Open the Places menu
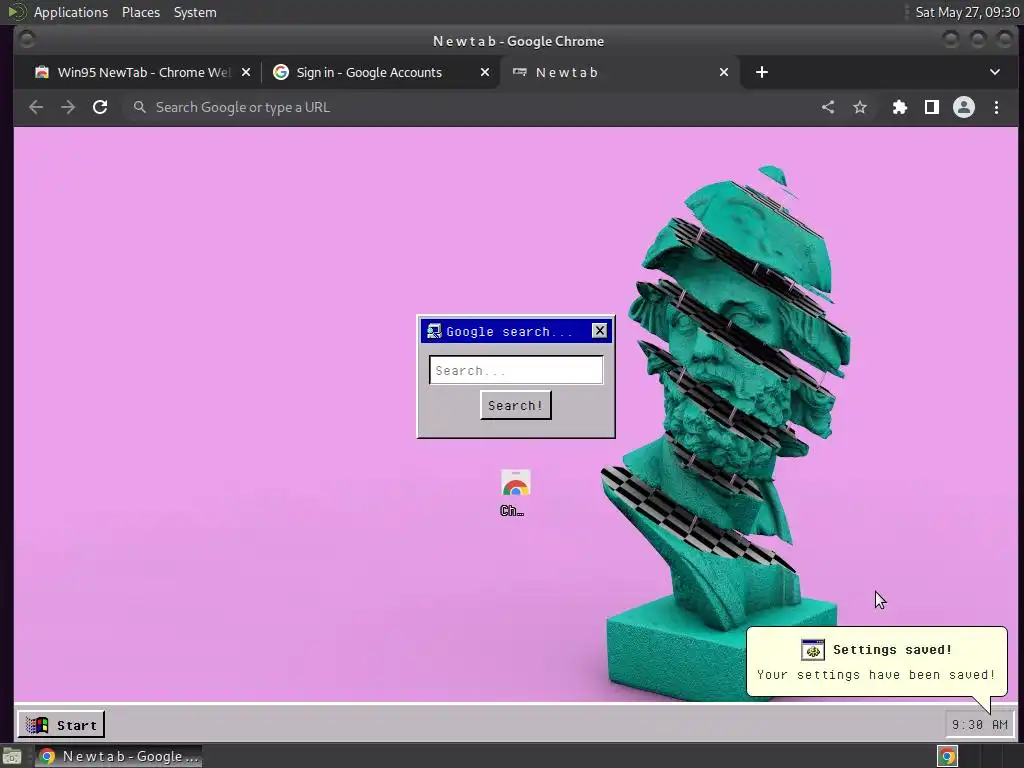 point(141,12)
